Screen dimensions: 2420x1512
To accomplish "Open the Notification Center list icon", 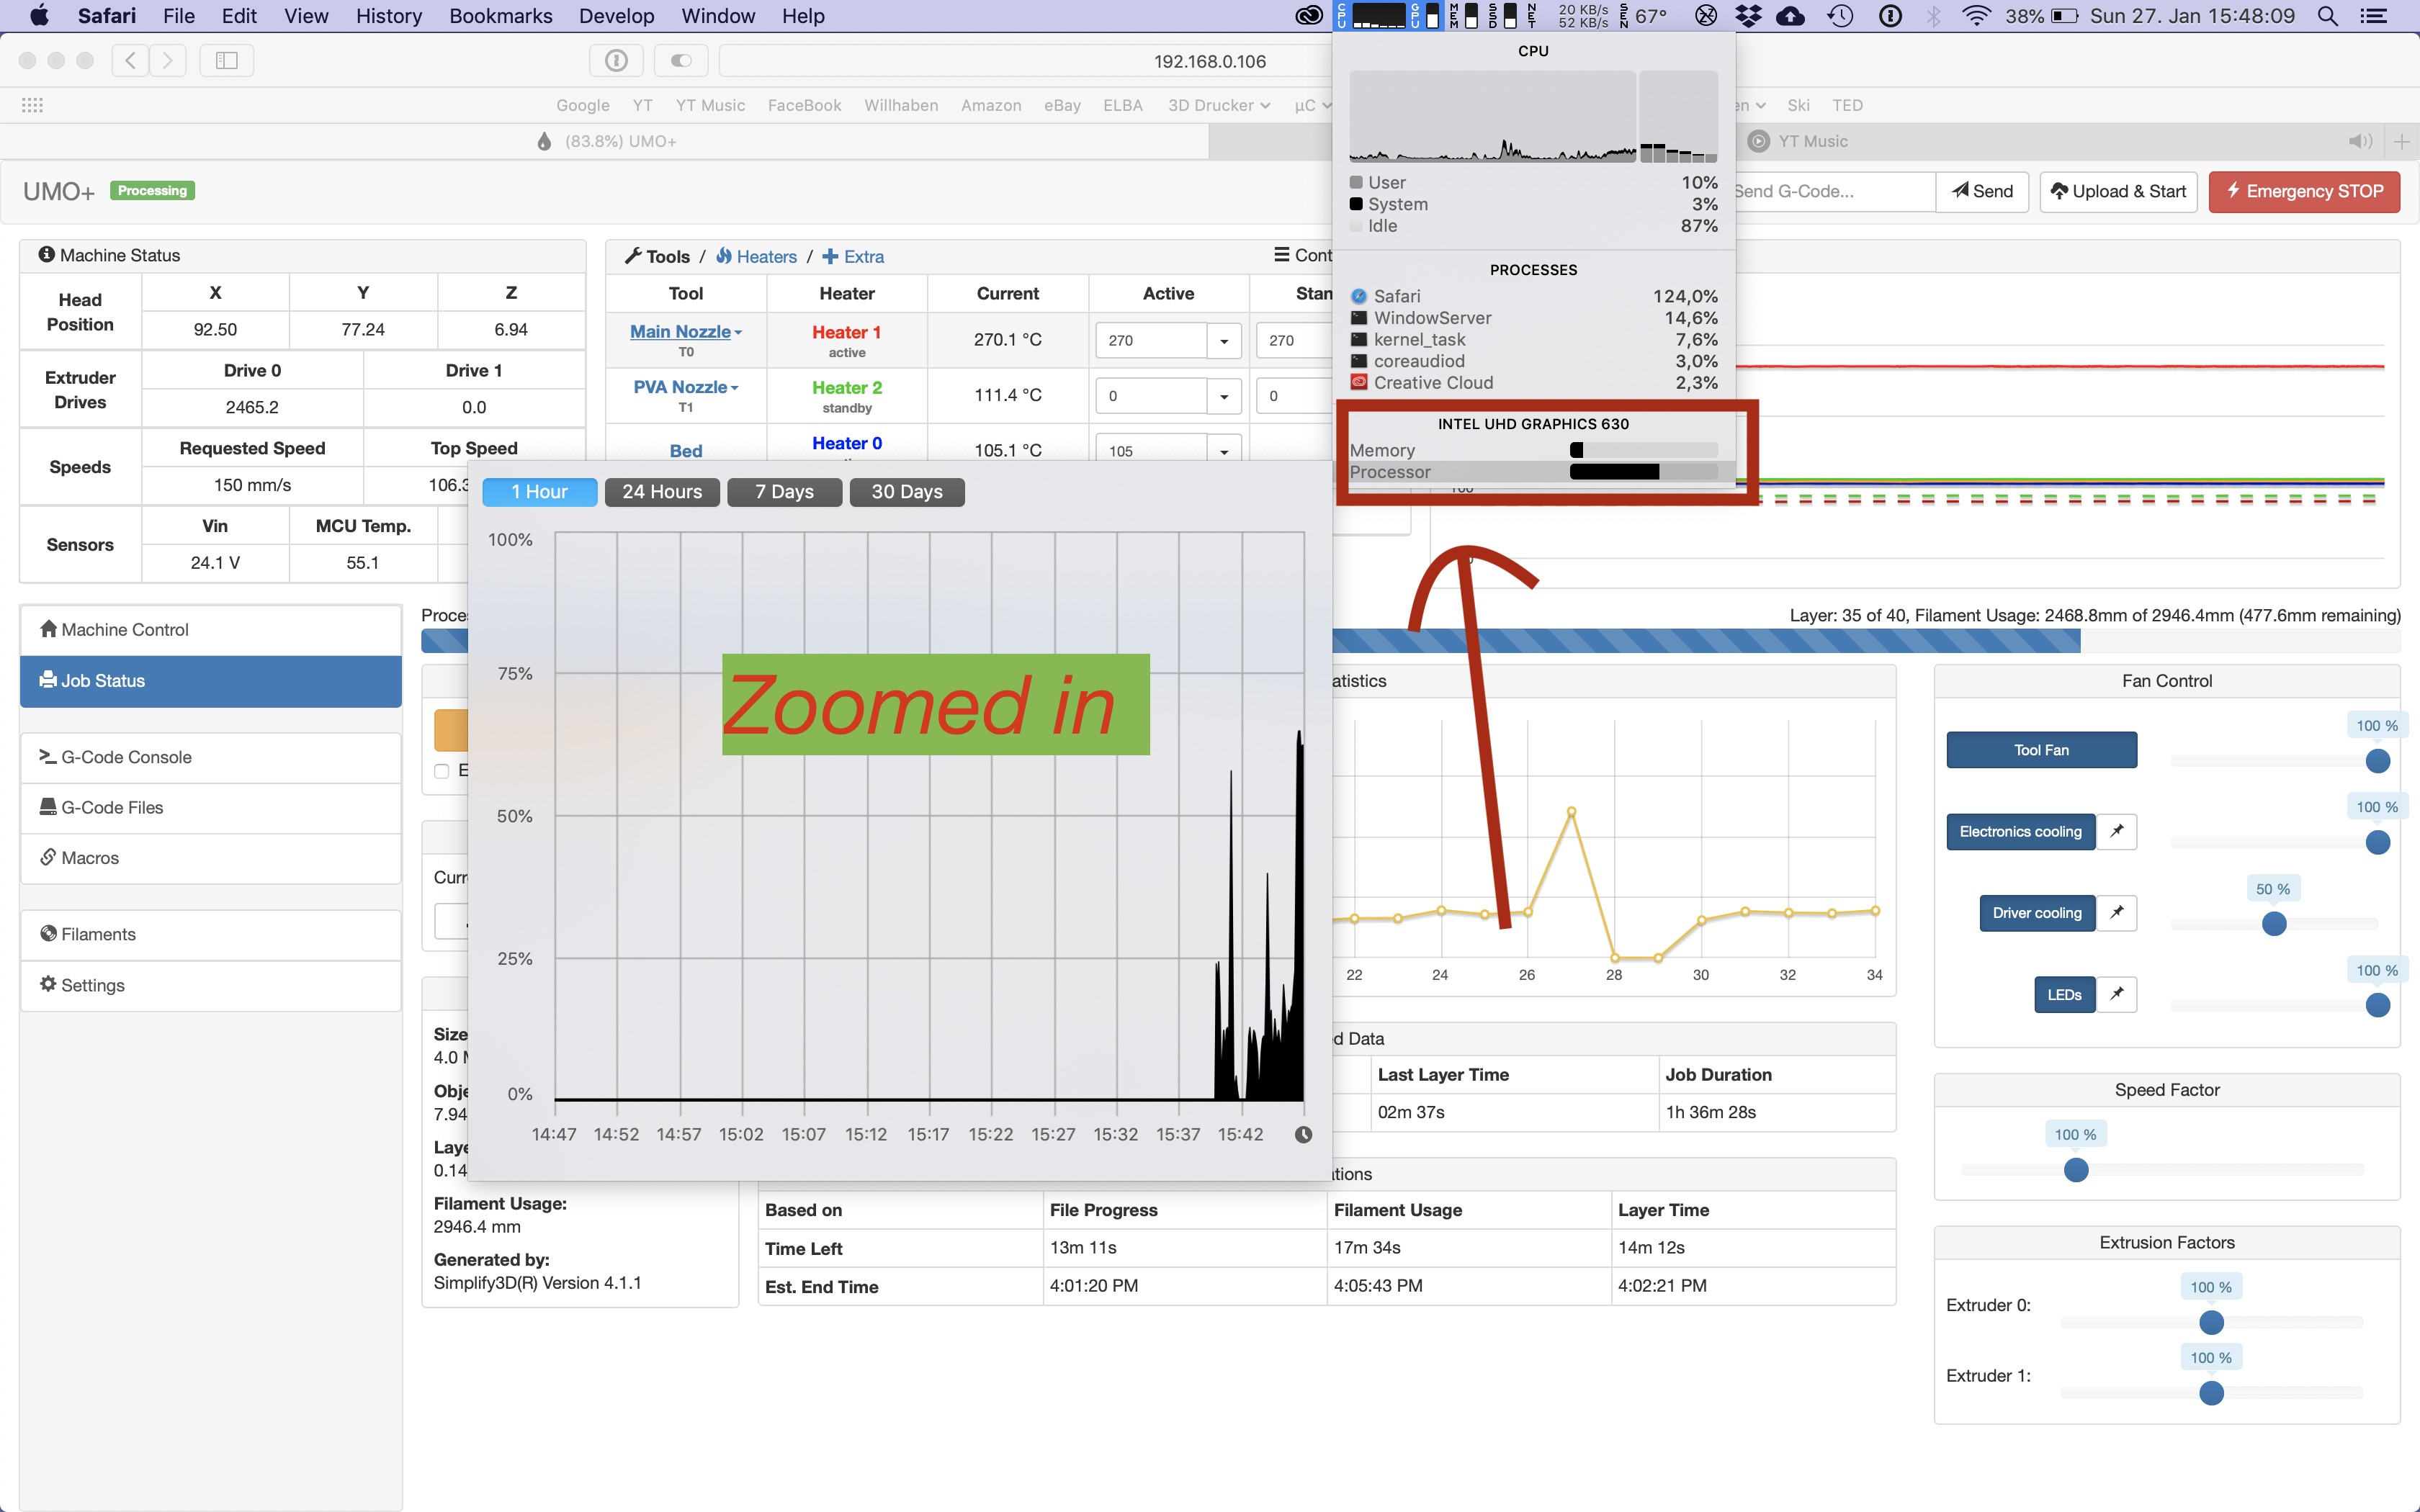I will (x=2374, y=16).
